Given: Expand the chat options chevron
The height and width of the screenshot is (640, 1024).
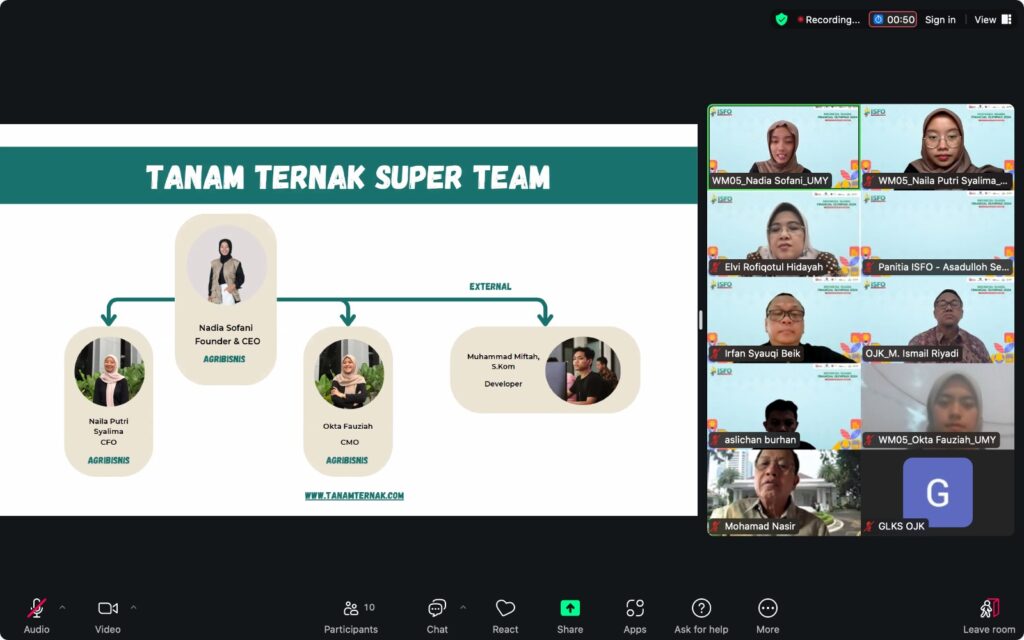Looking at the screenshot, I should (463, 607).
